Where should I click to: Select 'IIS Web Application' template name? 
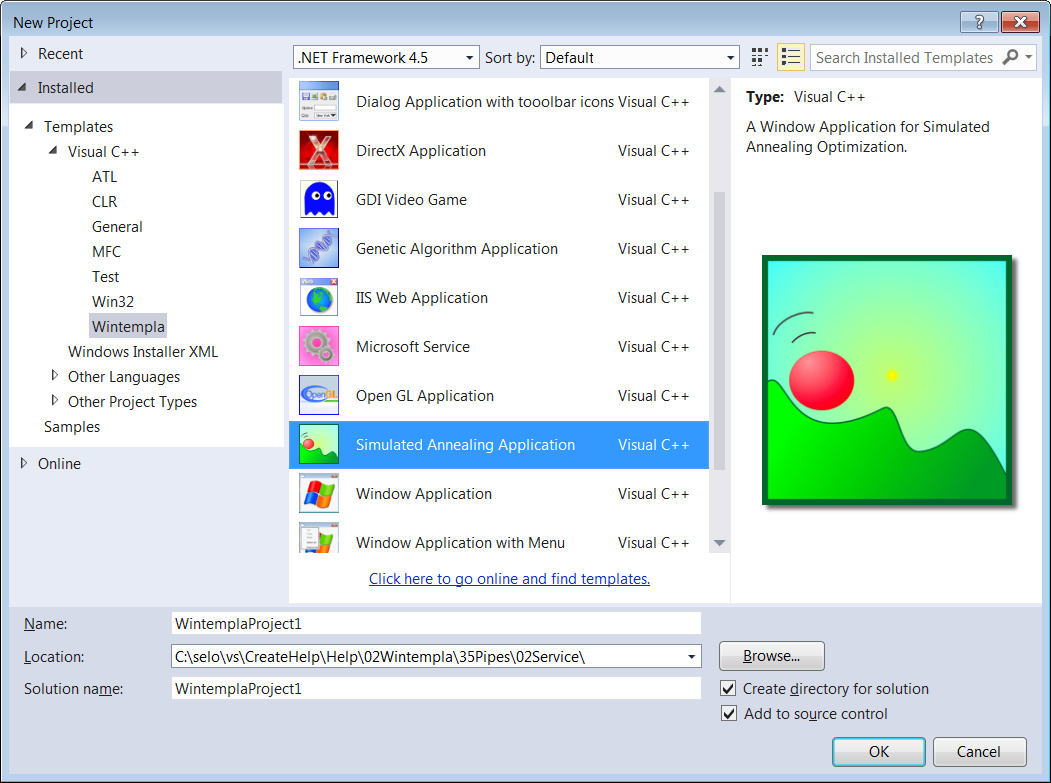pyautogui.click(x=422, y=298)
